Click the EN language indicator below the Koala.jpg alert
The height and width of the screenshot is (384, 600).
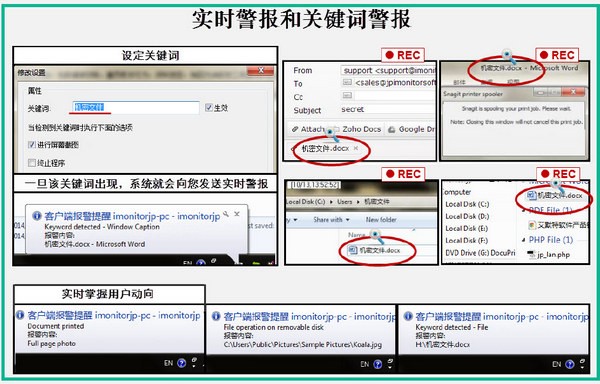point(364,364)
